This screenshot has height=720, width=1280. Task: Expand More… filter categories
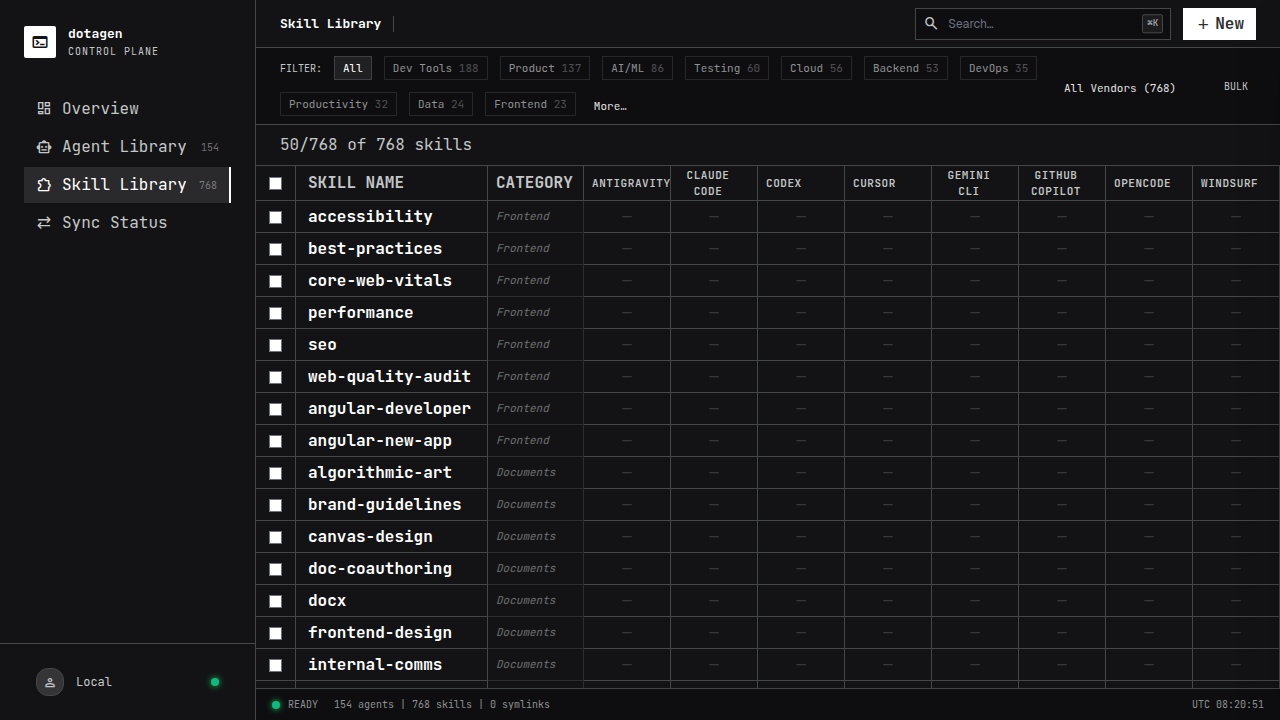pyautogui.click(x=610, y=106)
